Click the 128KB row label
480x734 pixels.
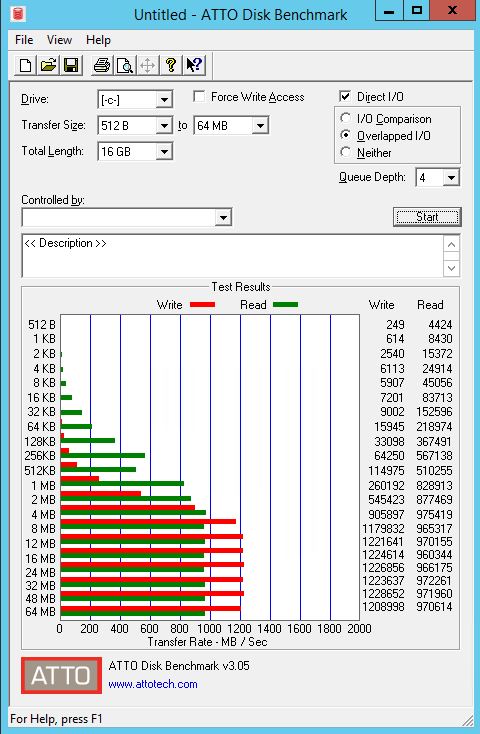coord(40,441)
